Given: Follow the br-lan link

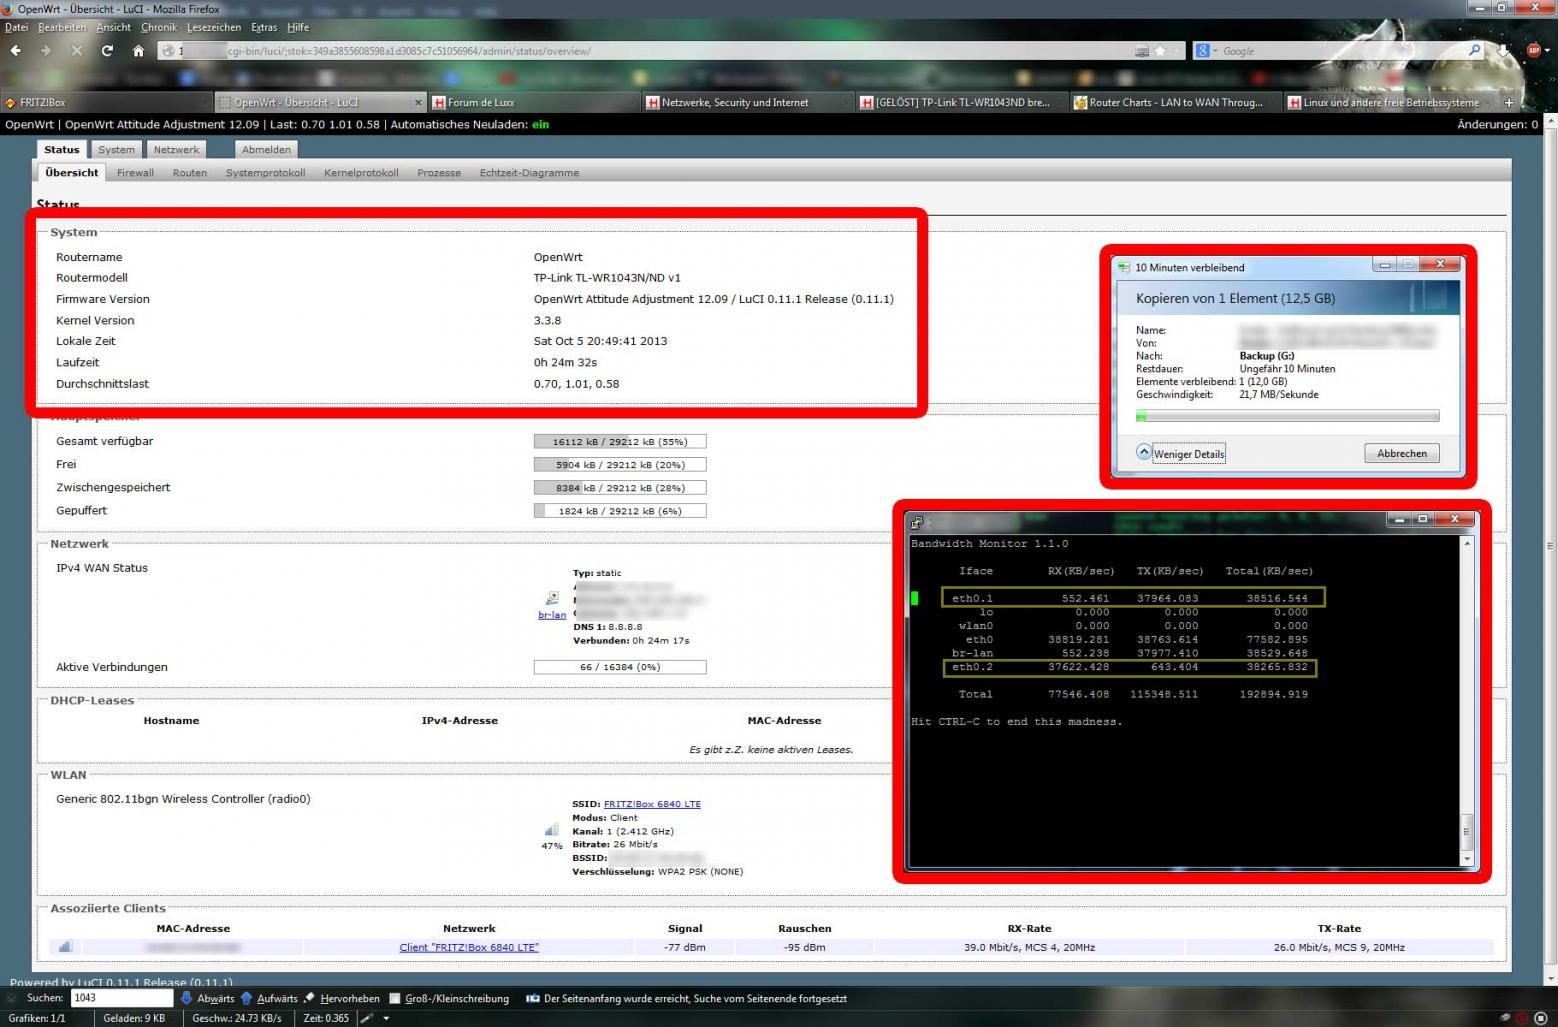Looking at the screenshot, I should tap(552, 615).
